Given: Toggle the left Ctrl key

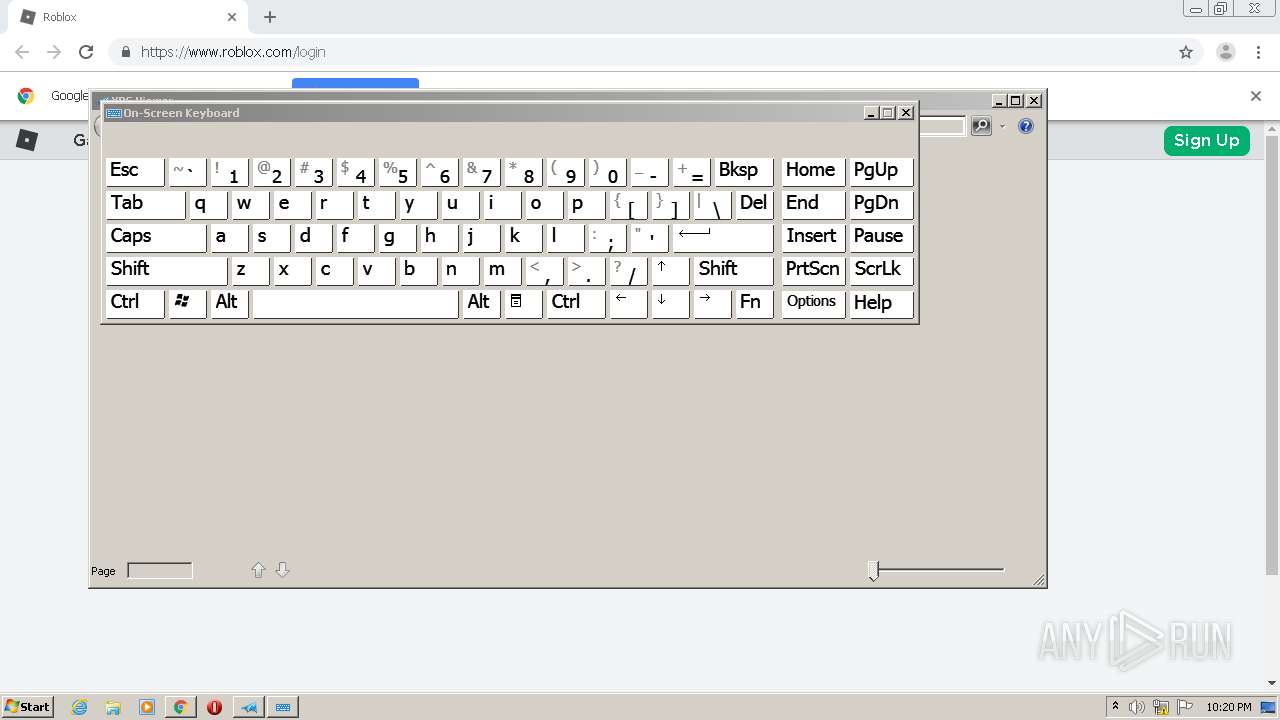Looking at the screenshot, I should [x=135, y=303].
